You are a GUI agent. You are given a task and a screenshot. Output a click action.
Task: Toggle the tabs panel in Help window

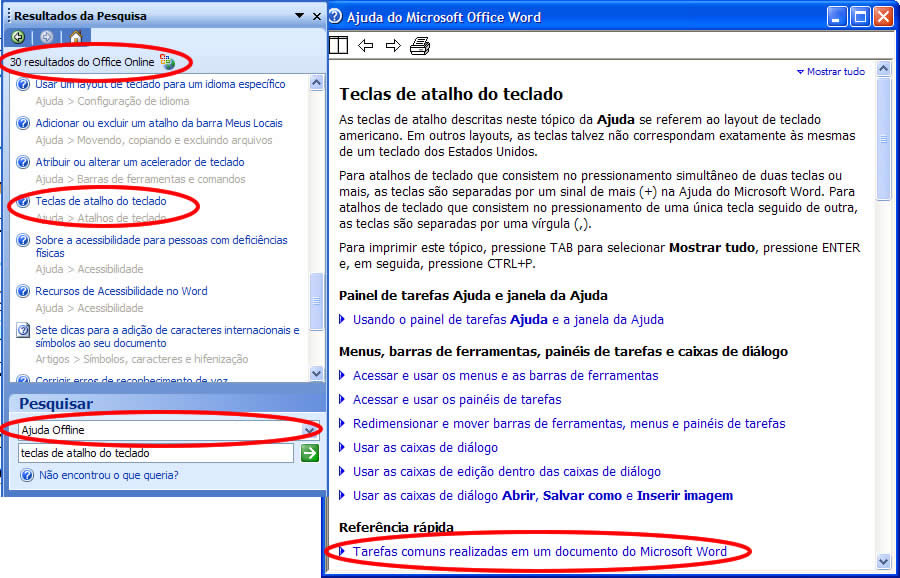point(339,45)
